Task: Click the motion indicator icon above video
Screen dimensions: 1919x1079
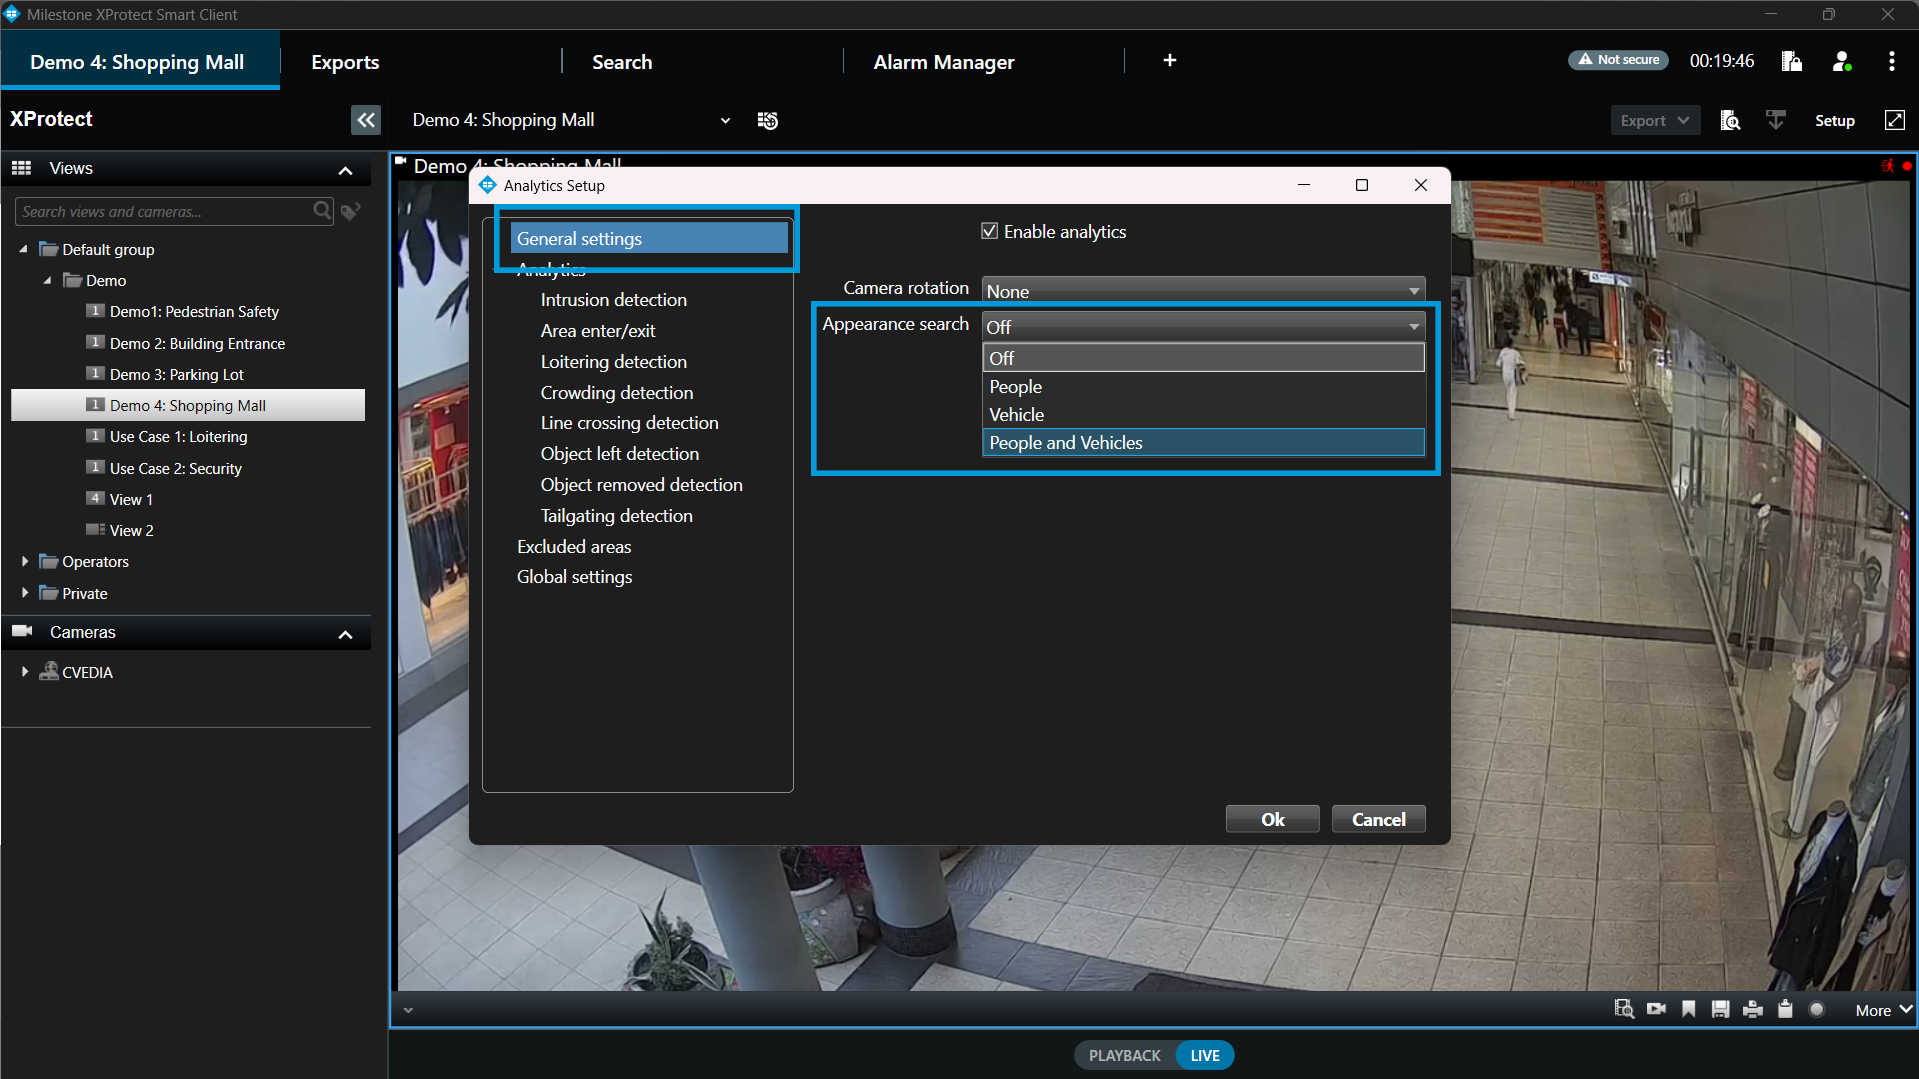Action: click(x=1887, y=166)
